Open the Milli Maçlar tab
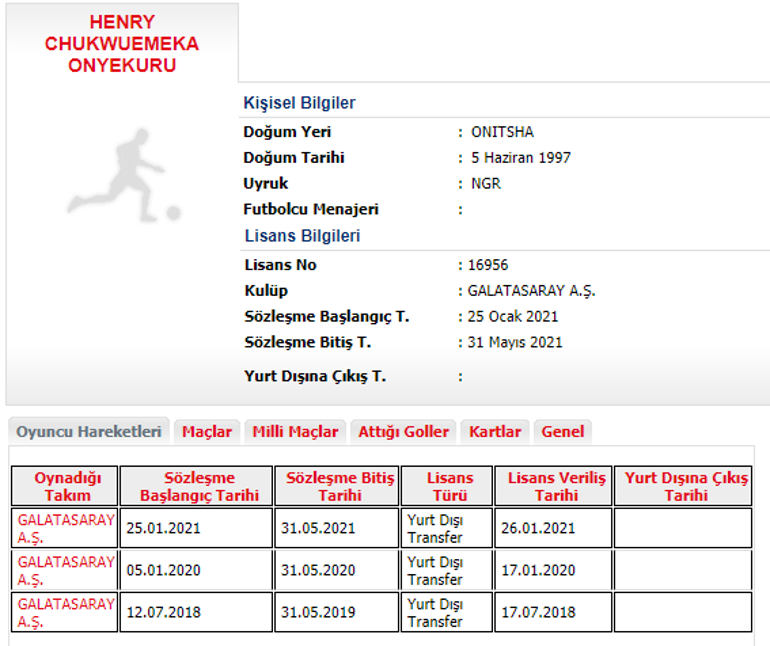The height and width of the screenshot is (646, 770). coord(295,431)
